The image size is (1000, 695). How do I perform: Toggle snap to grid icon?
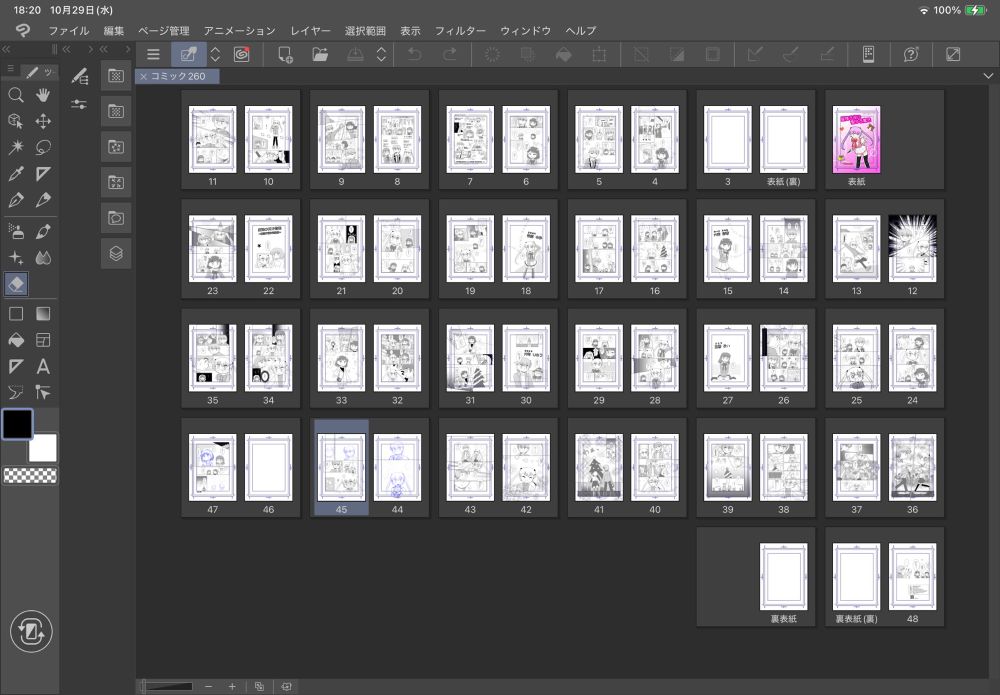pos(827,55)
